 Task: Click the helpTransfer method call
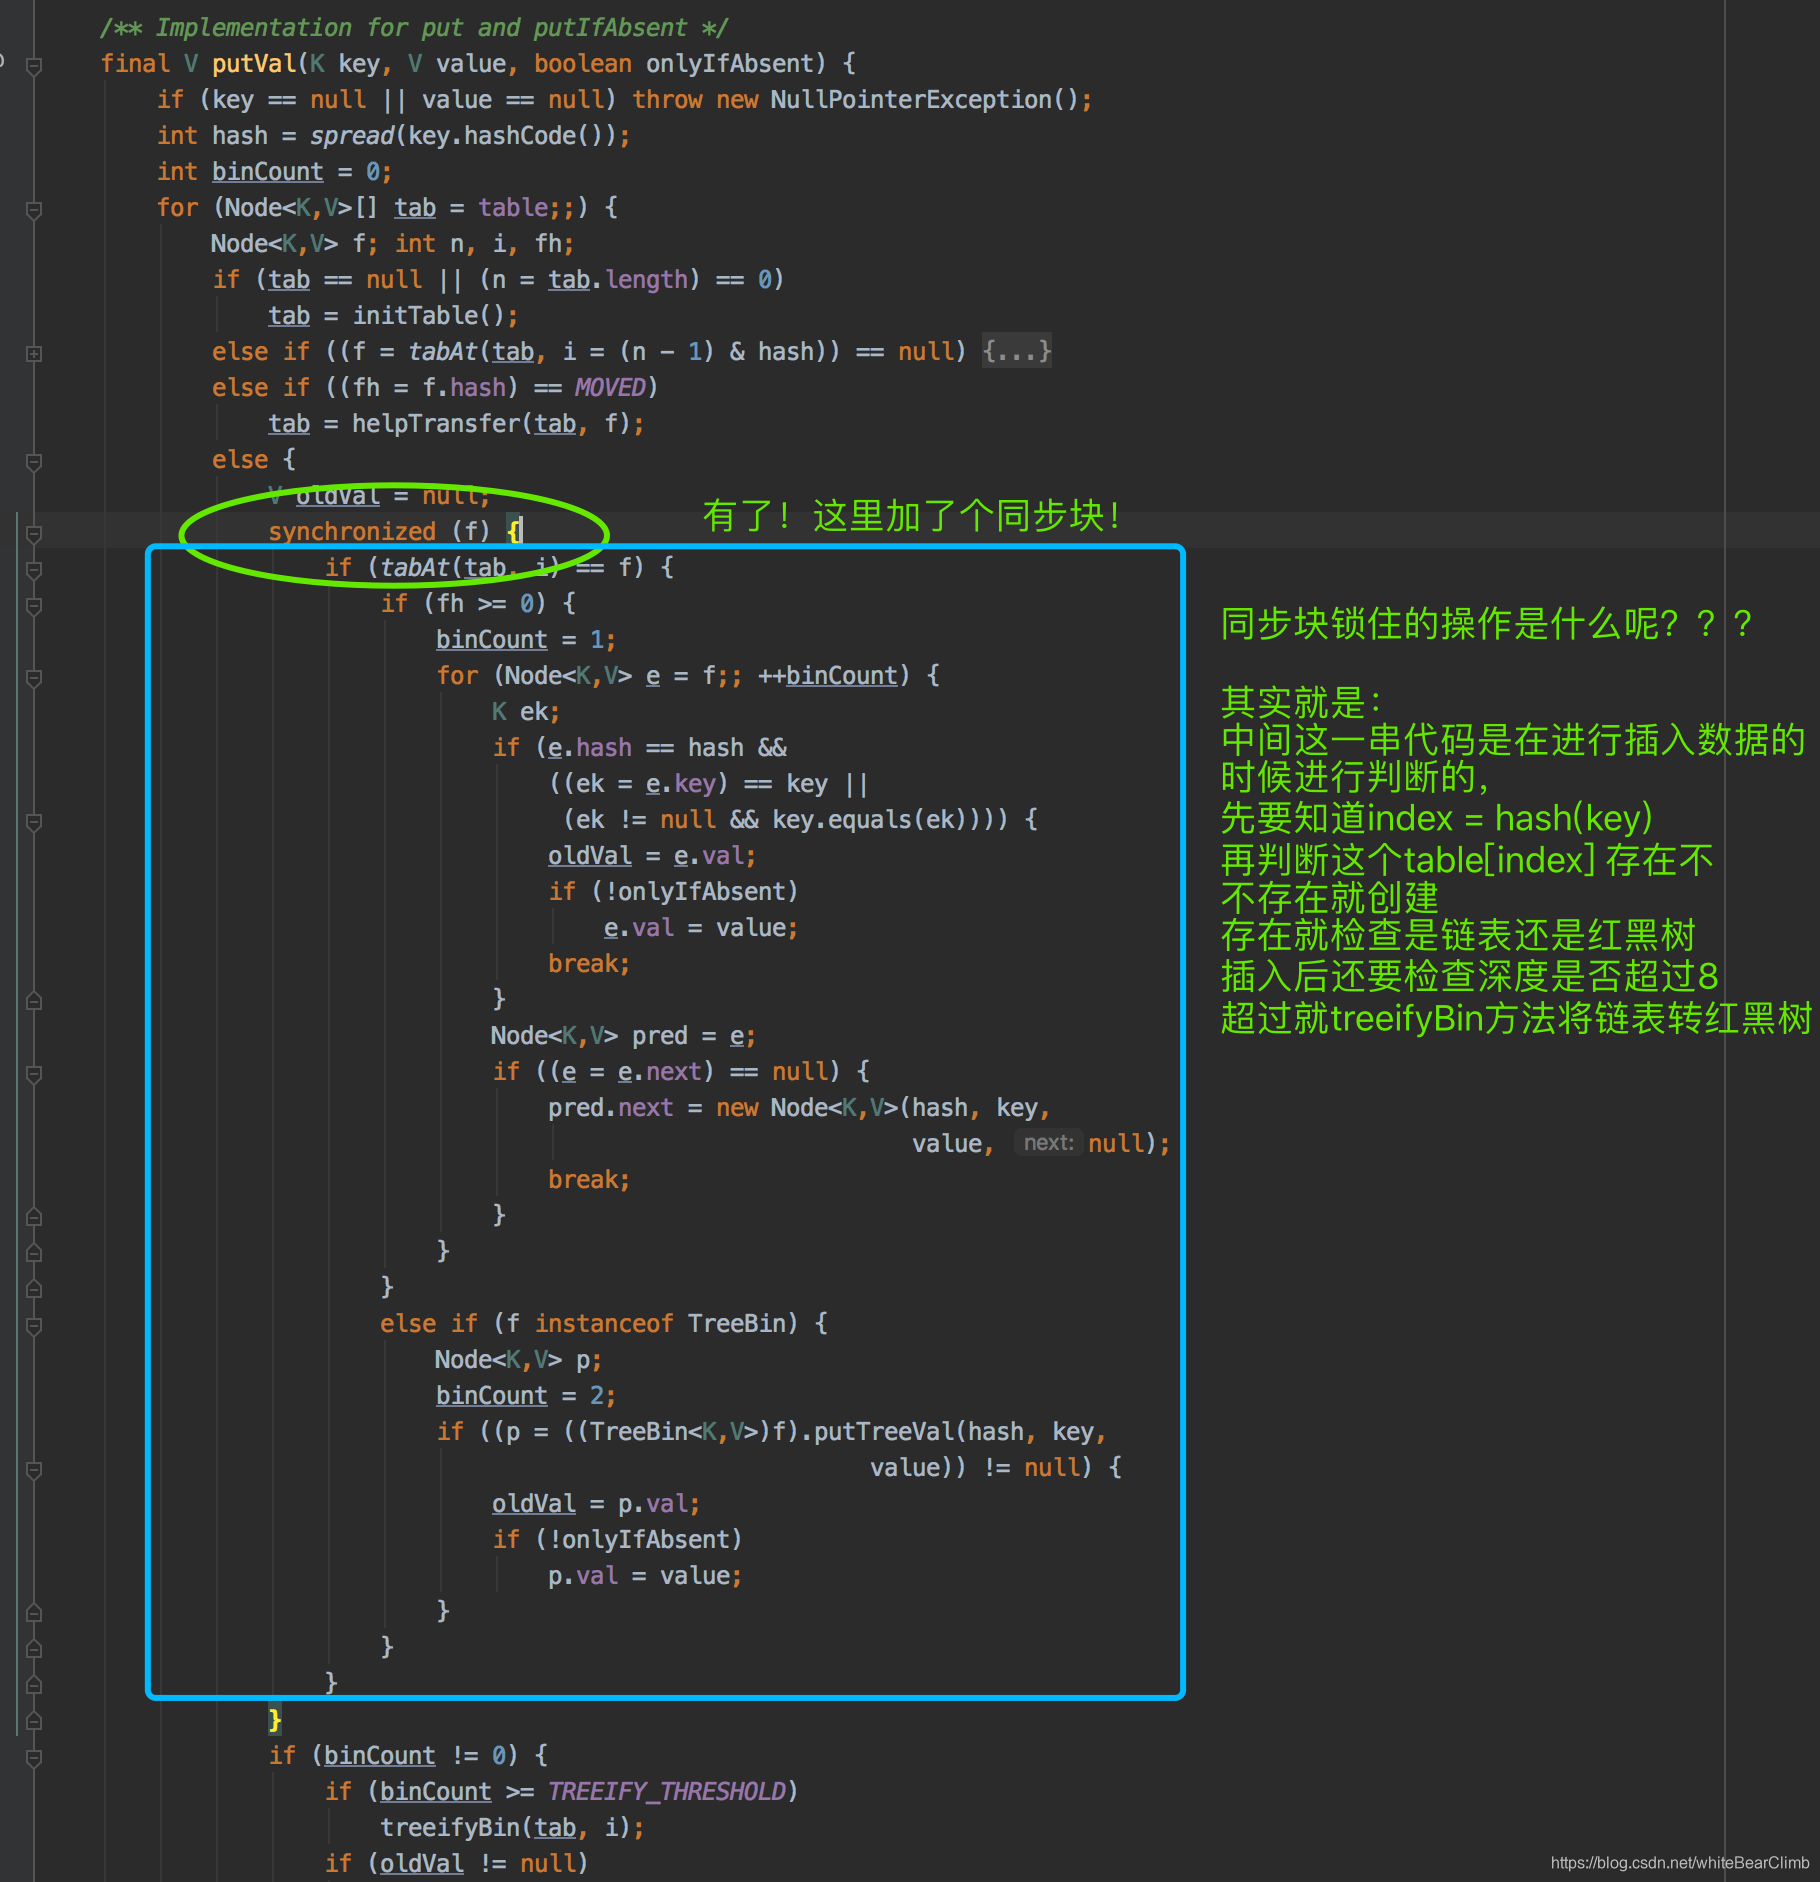coord(436,424)
